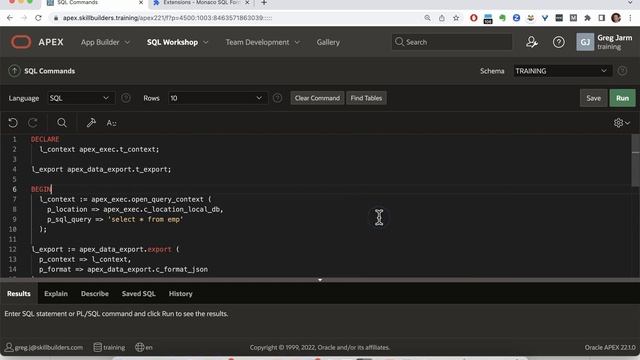Switch to the Describe tab
Screen dimensions: 640x360
tap(95, 293)
